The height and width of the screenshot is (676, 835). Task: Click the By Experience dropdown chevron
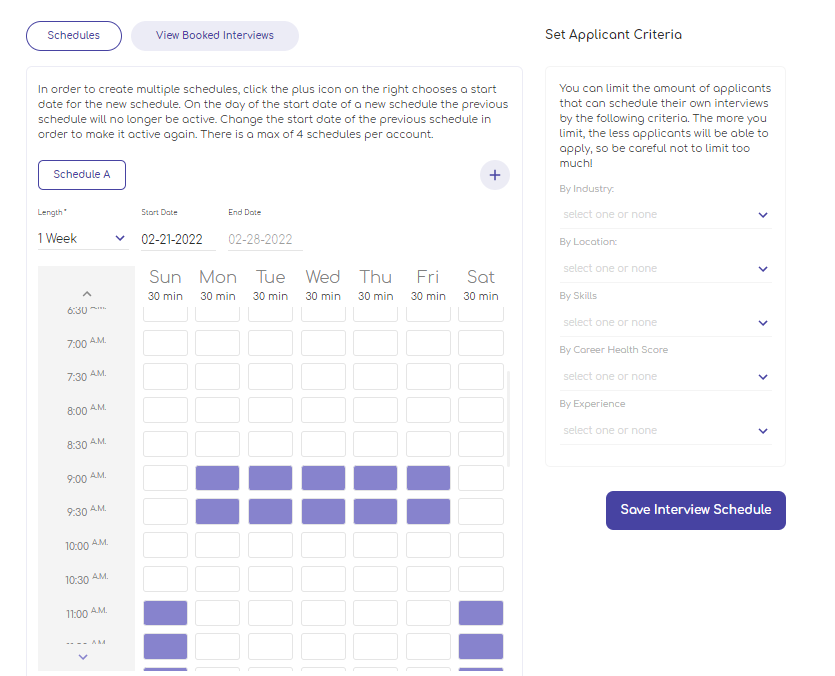click(763, 430)
